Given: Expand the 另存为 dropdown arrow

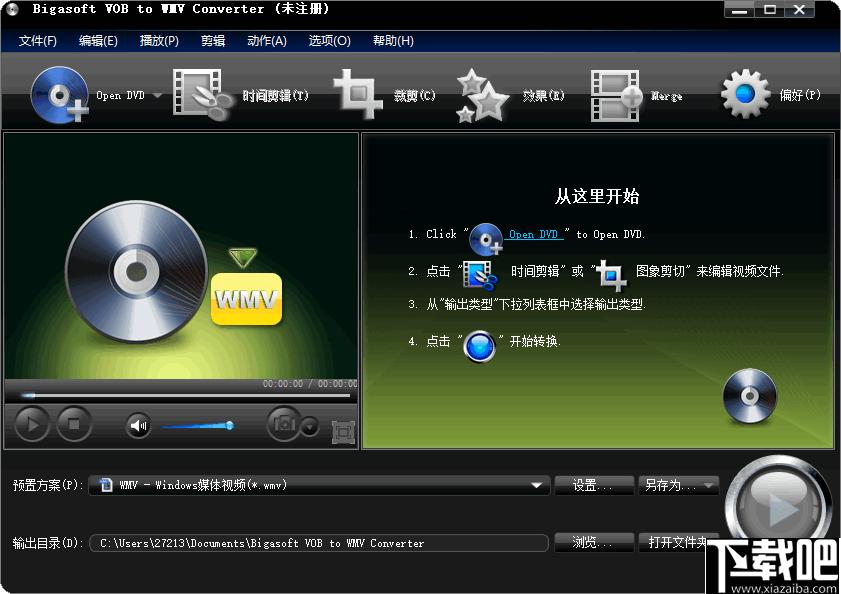Looking at the screenshot, I should point(709,485).
